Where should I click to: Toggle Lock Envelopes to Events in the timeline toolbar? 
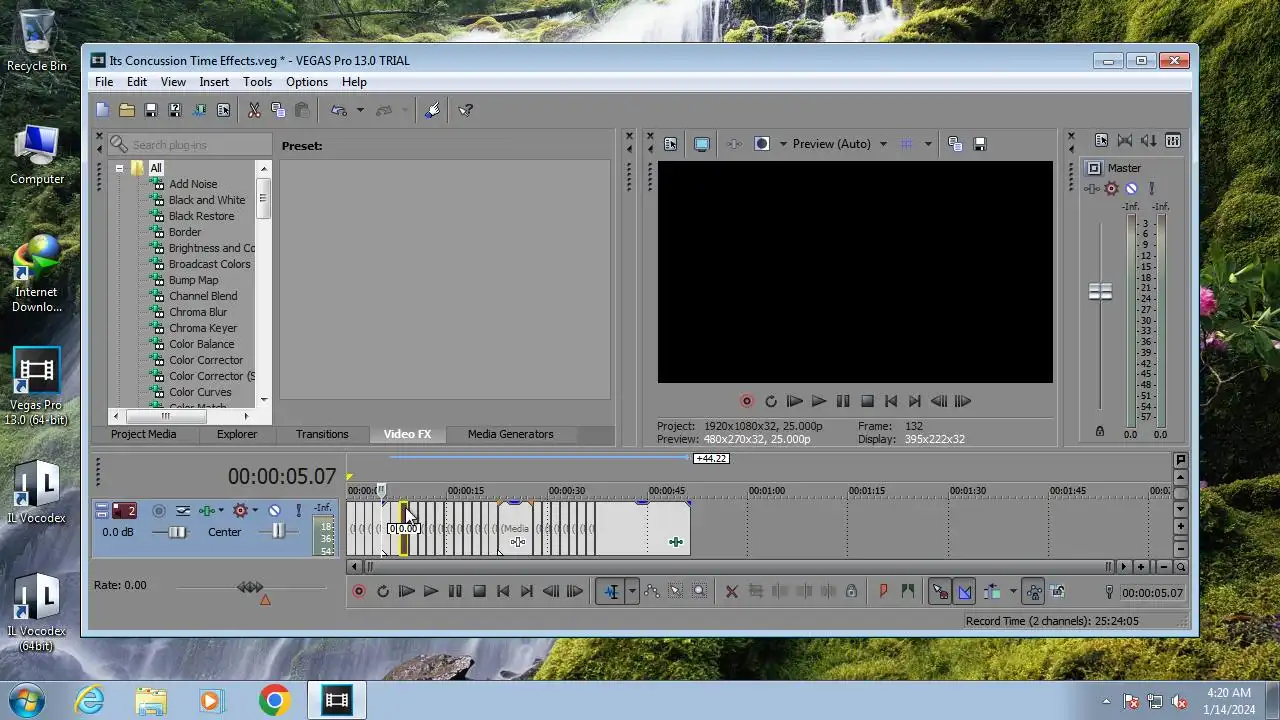pyautogui.click(x=1033, y=592)
